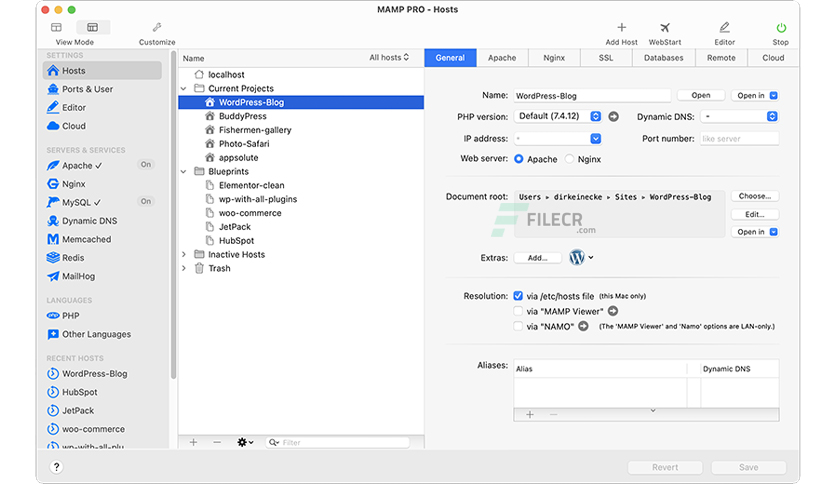Click the host Filter search field
Image resolution: width=836 pixels, height=484 pixels.
click(x=337, y=442)
